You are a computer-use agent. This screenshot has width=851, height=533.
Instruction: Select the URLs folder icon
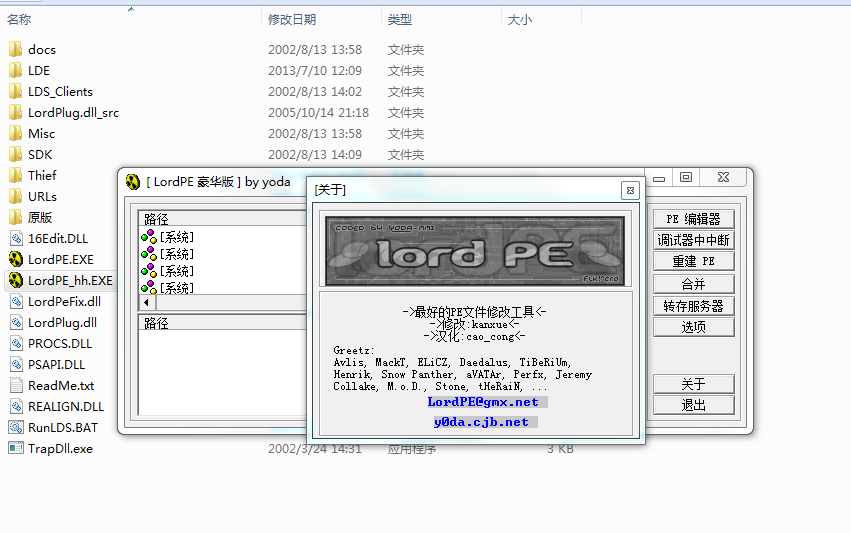[x=16, y=196]
